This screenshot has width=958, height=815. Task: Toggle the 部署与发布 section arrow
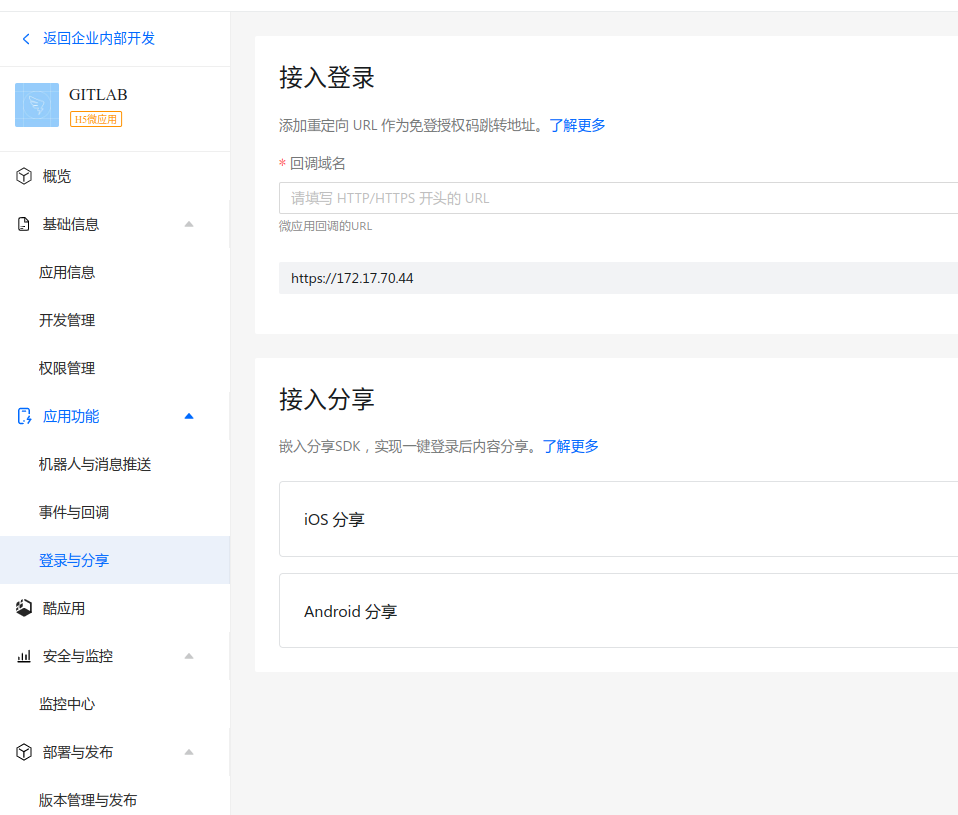tap(189, 752)
